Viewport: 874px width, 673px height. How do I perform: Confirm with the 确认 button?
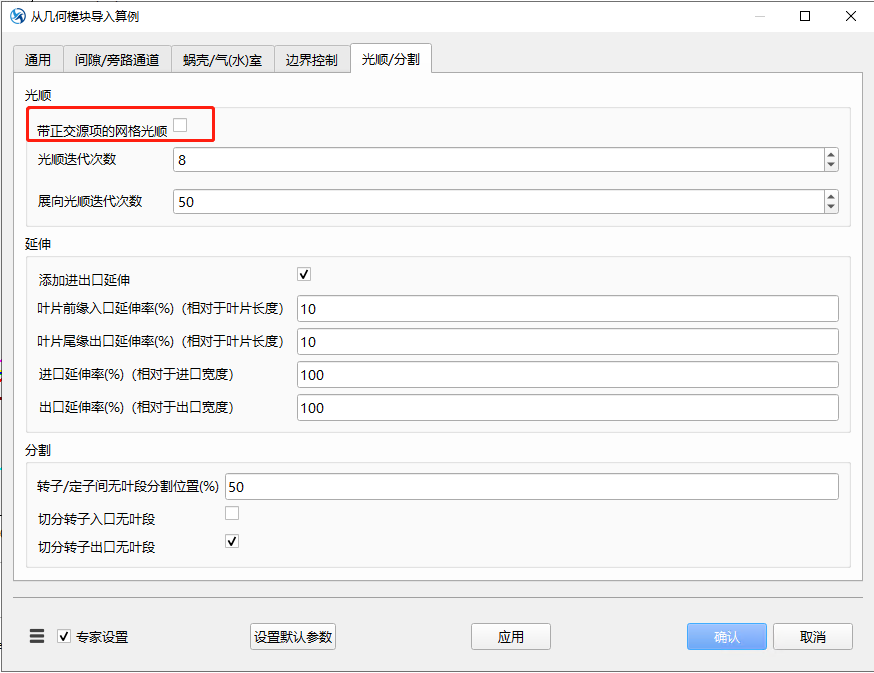pos(726,637)
